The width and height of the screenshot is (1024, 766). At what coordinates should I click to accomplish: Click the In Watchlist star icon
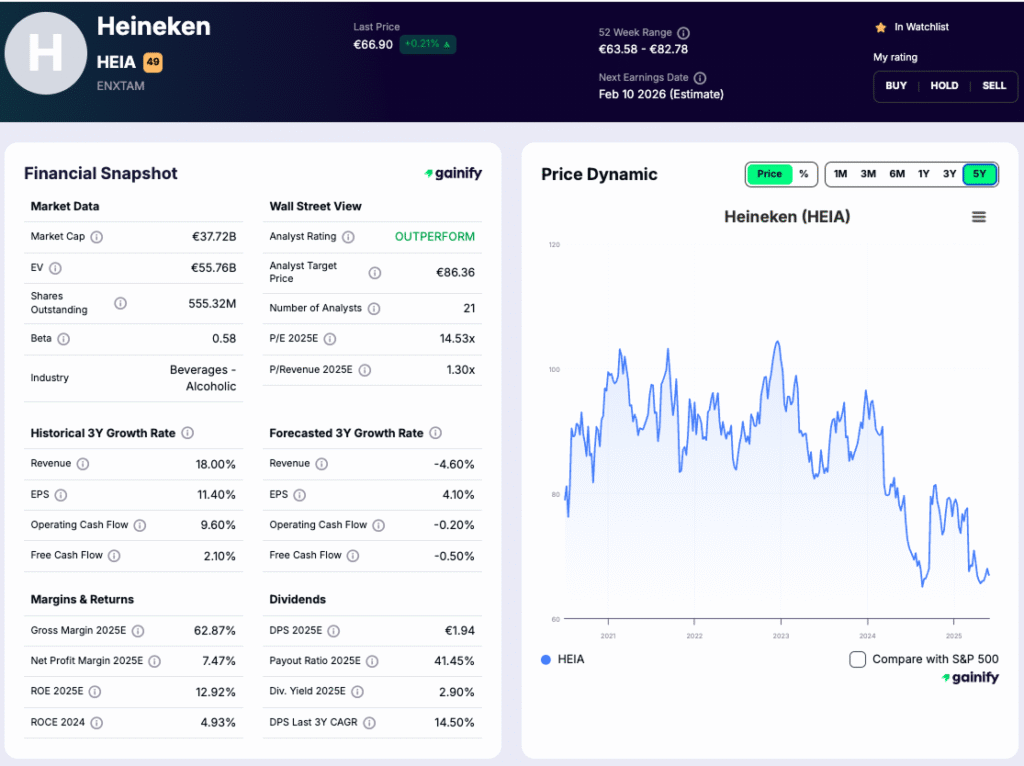click(881, 28)
